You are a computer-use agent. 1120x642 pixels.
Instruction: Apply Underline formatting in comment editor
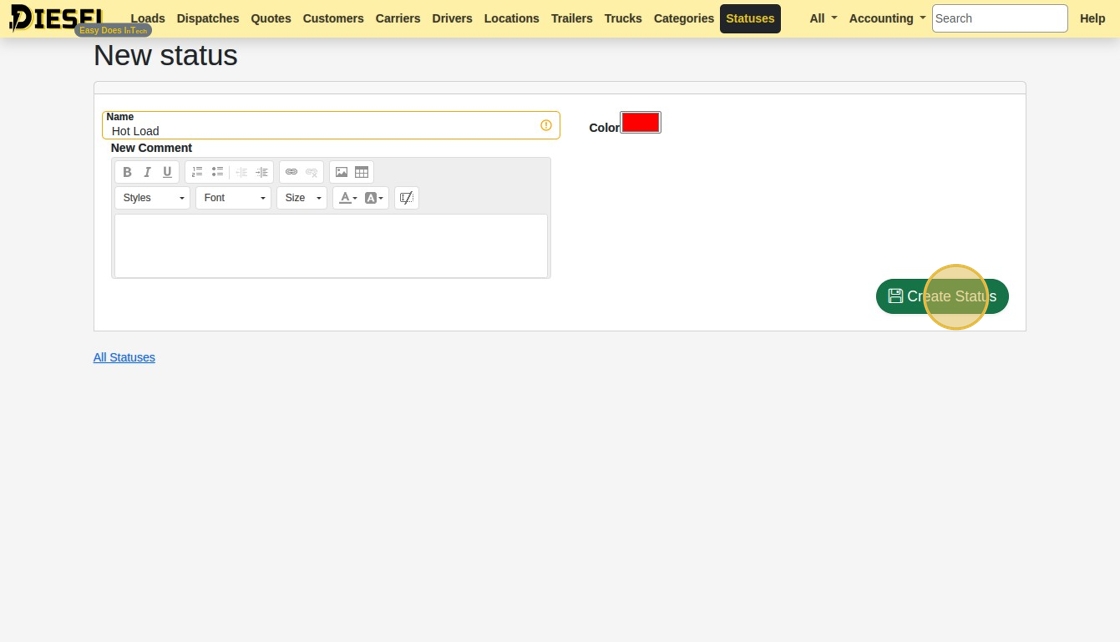click(x=167, y=172)
